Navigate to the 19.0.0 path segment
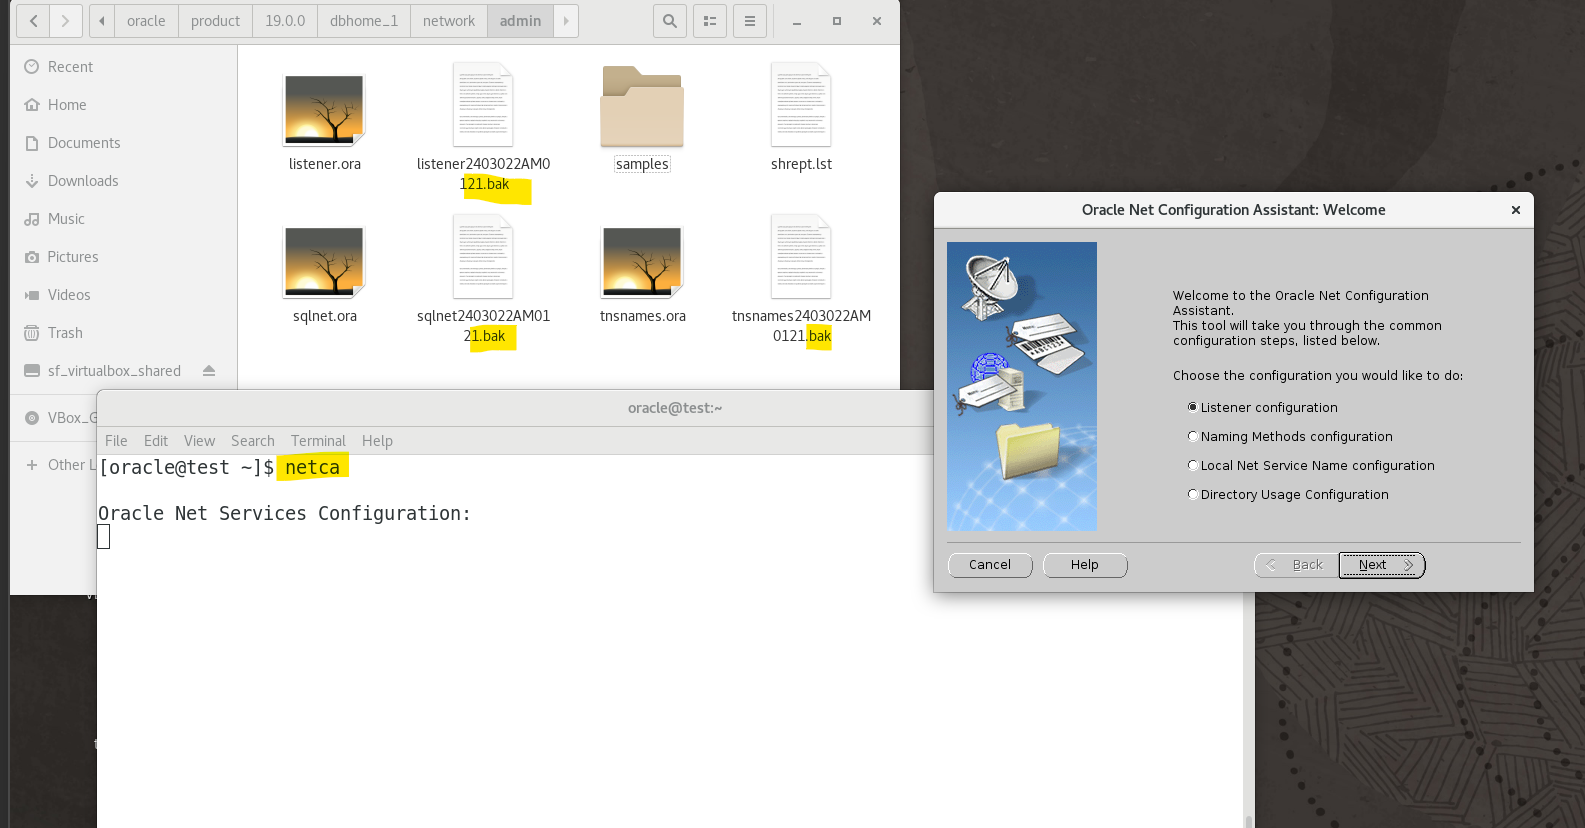The height and width of the screenshot is (828, 1585). point(285,21)
